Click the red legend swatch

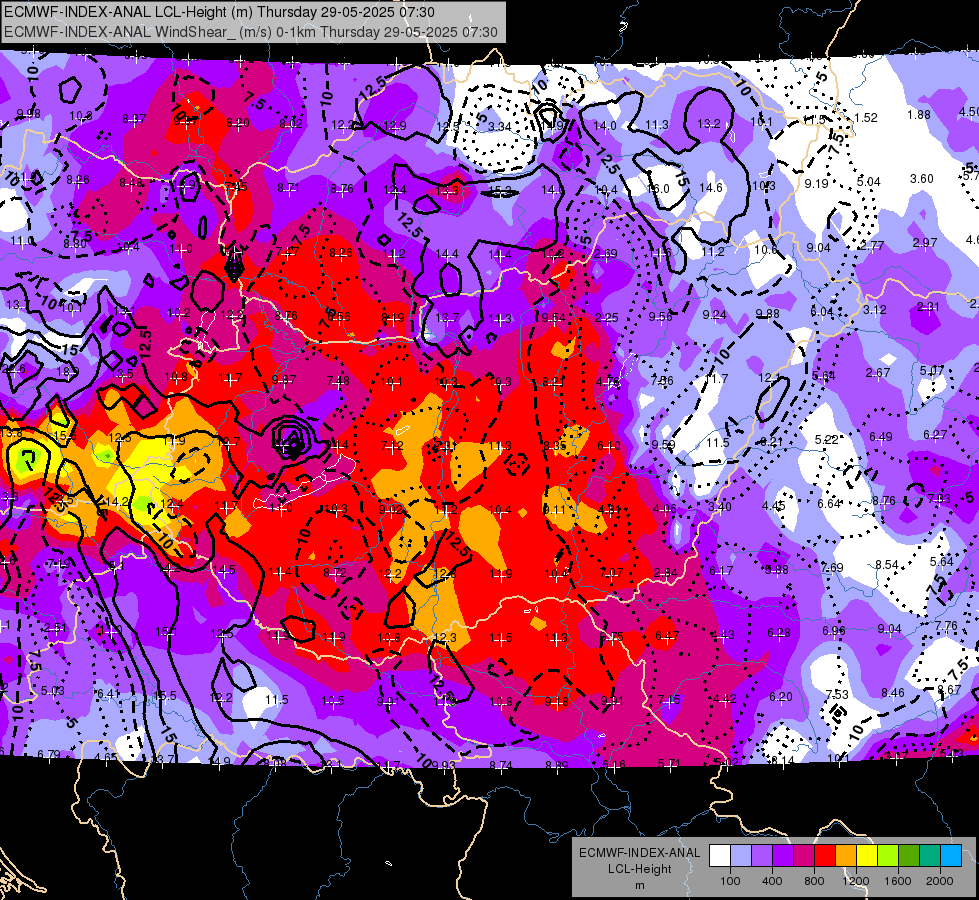coord(825,856)
